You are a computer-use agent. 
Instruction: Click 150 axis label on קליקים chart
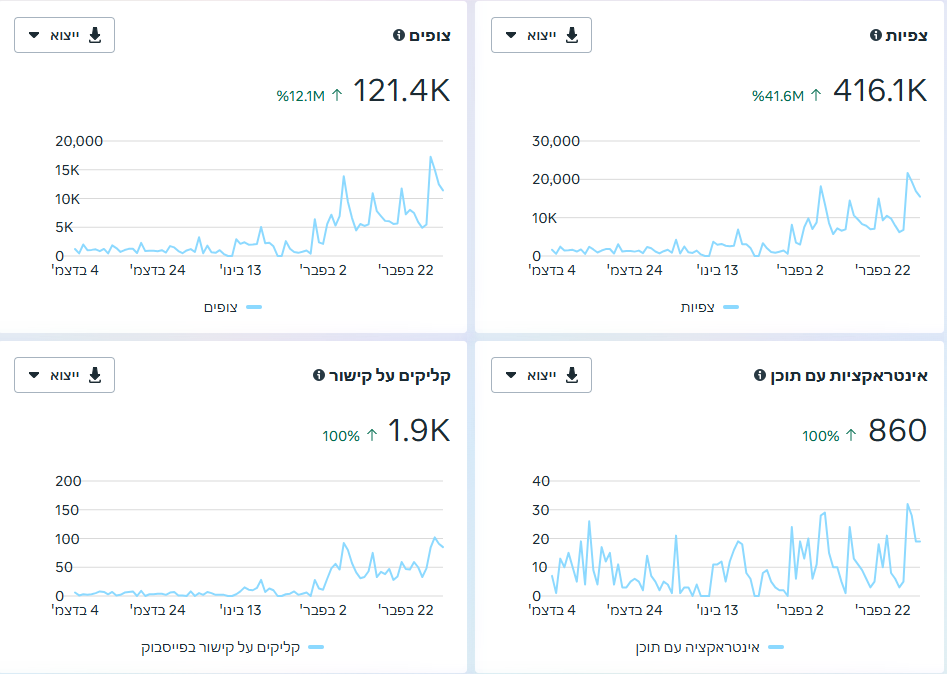[68, 510]
